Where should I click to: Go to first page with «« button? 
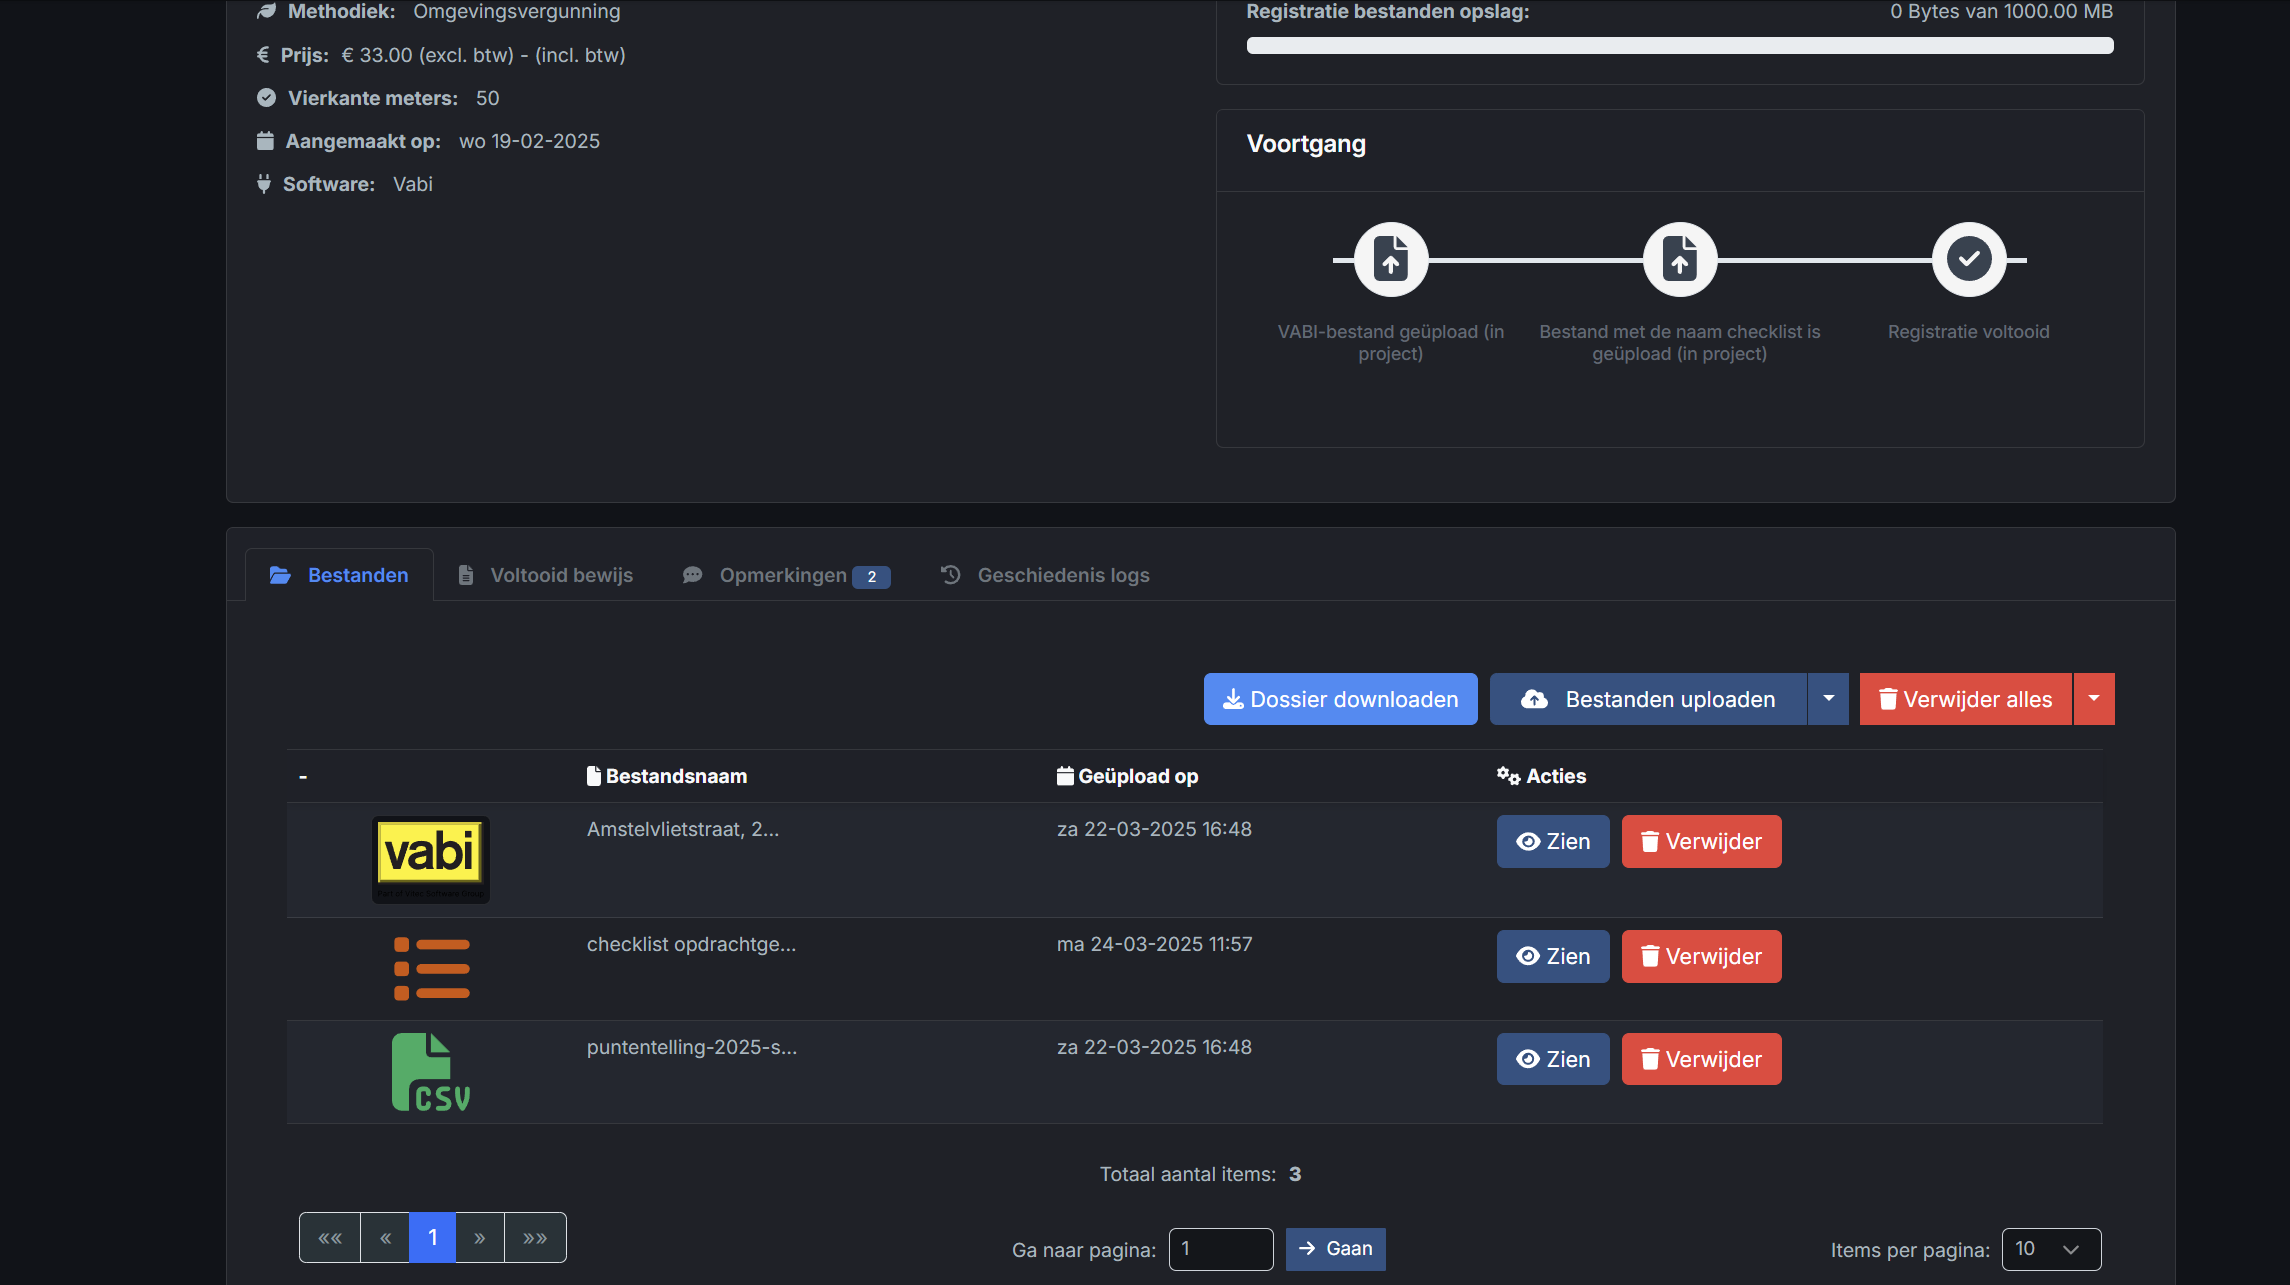pos(330,1237)
